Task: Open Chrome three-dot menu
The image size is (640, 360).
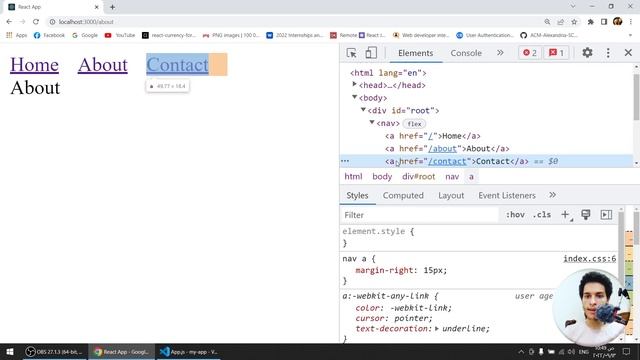Action: pos(631,22)
